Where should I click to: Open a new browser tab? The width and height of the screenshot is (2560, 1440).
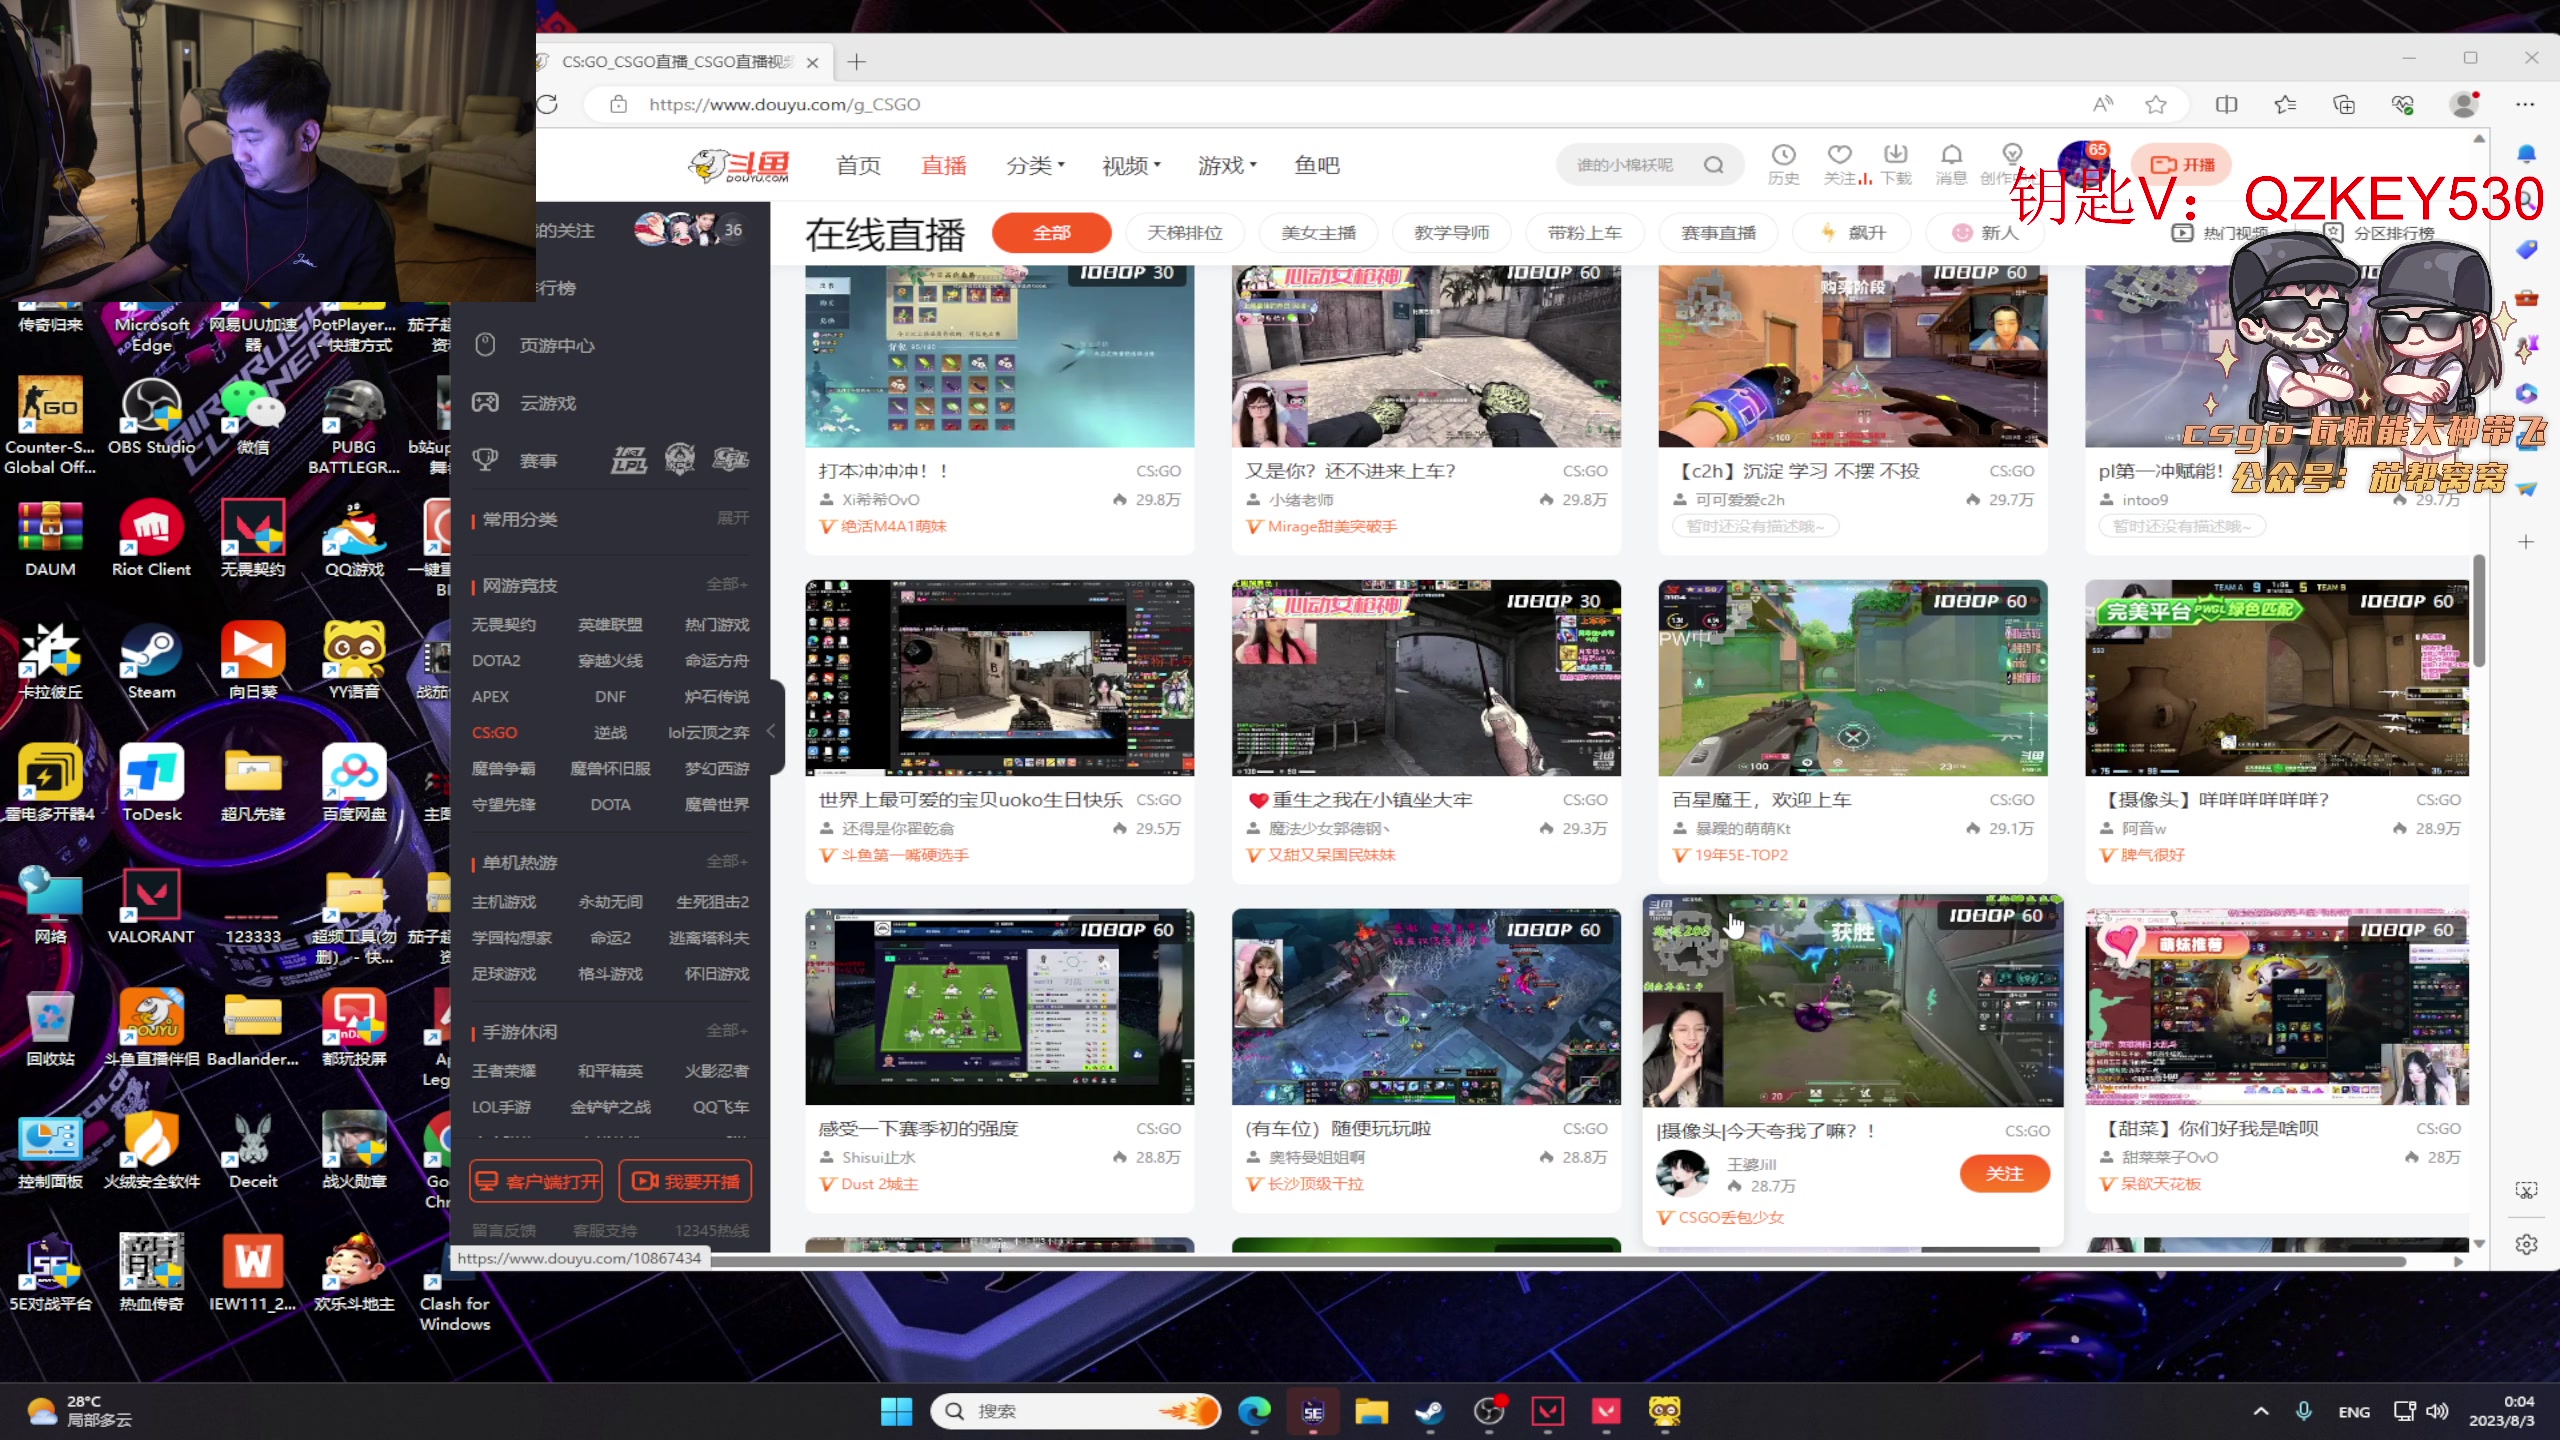(x=856, y=62)
